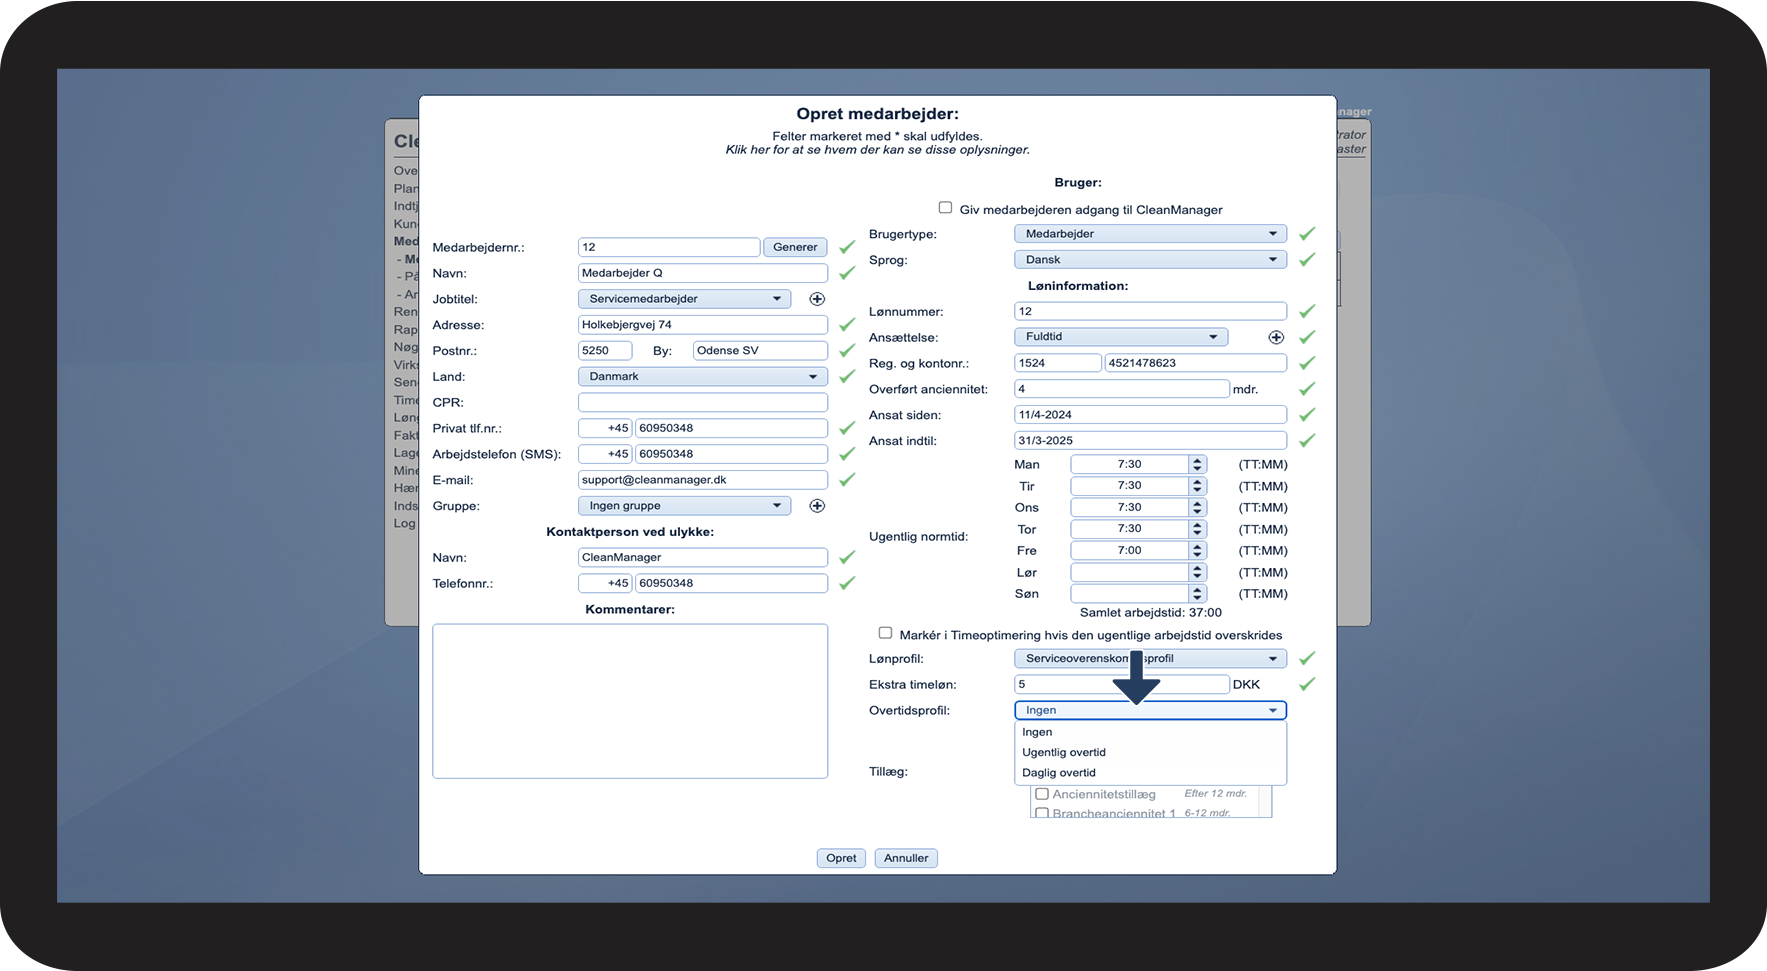Click the Privat tlf.nr. +45 country code field

(x=605, y=428)
